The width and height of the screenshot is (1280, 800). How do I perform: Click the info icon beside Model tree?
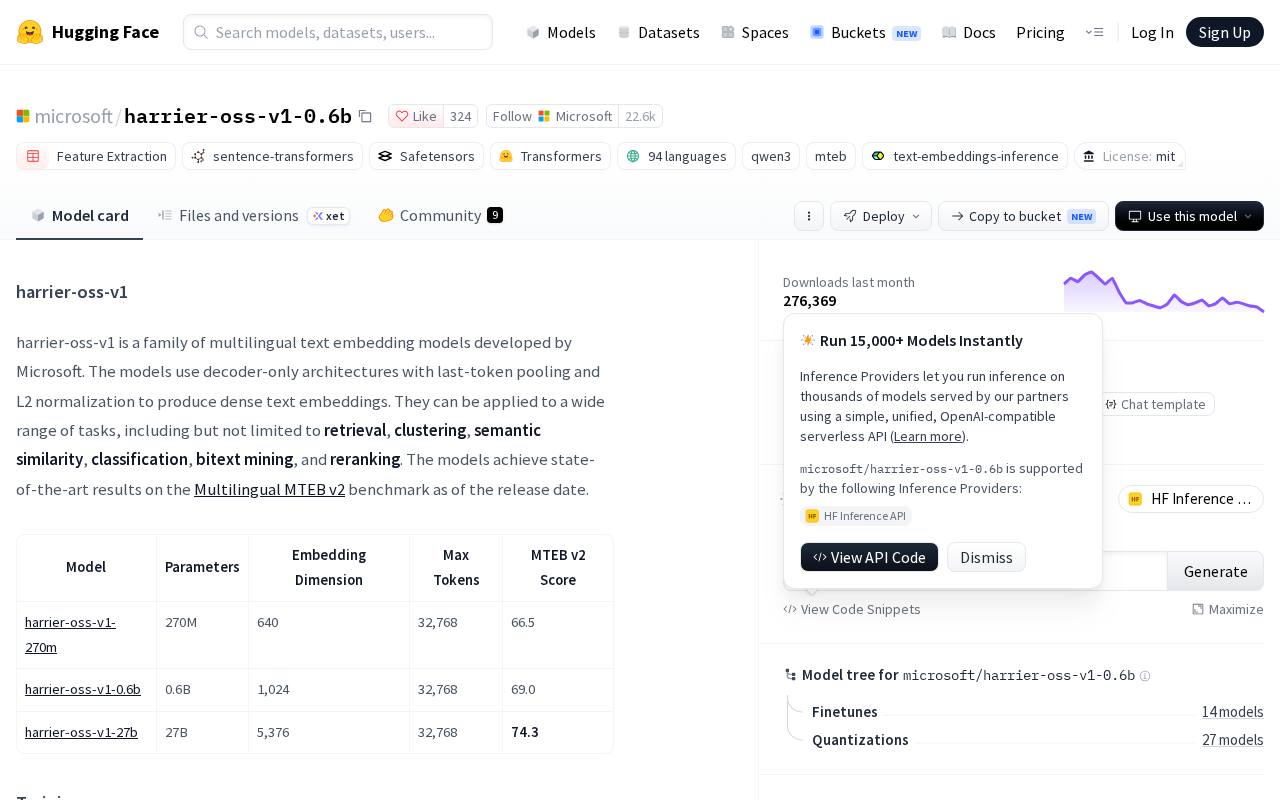coord(1145,676)
